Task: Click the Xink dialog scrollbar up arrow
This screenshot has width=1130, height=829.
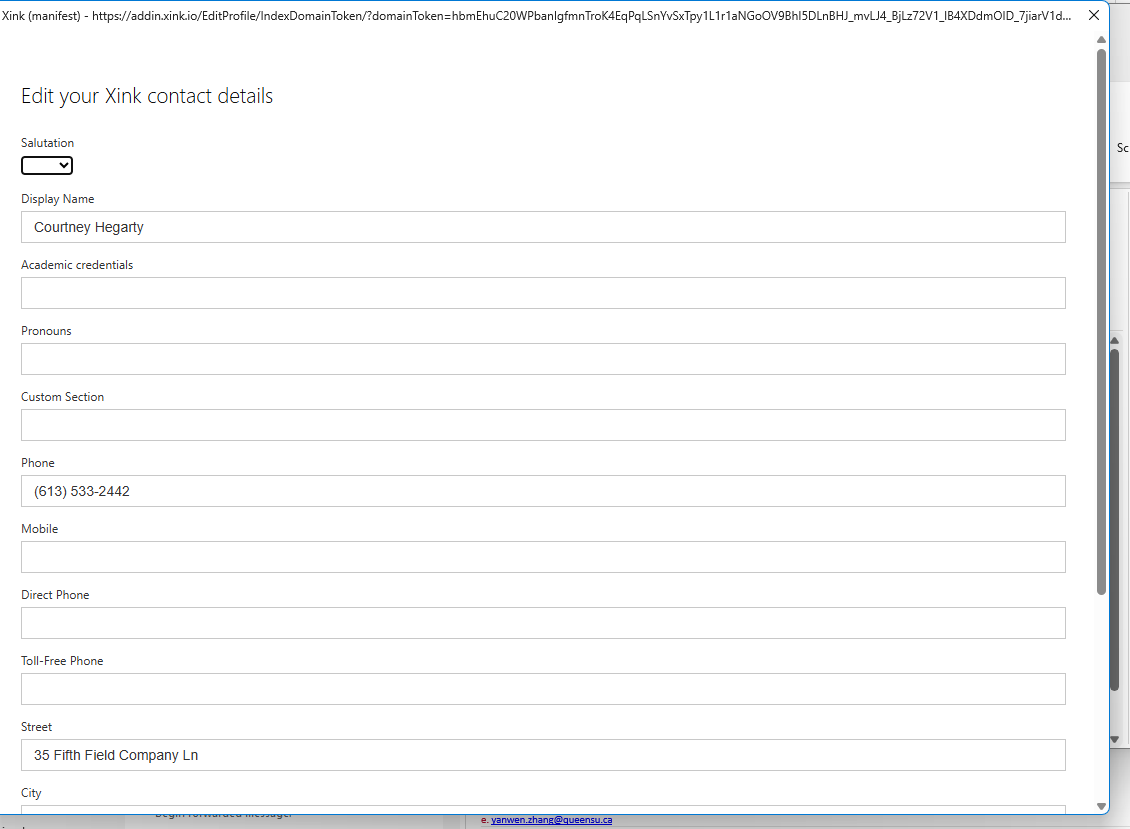Action: tap(1101, 40)
